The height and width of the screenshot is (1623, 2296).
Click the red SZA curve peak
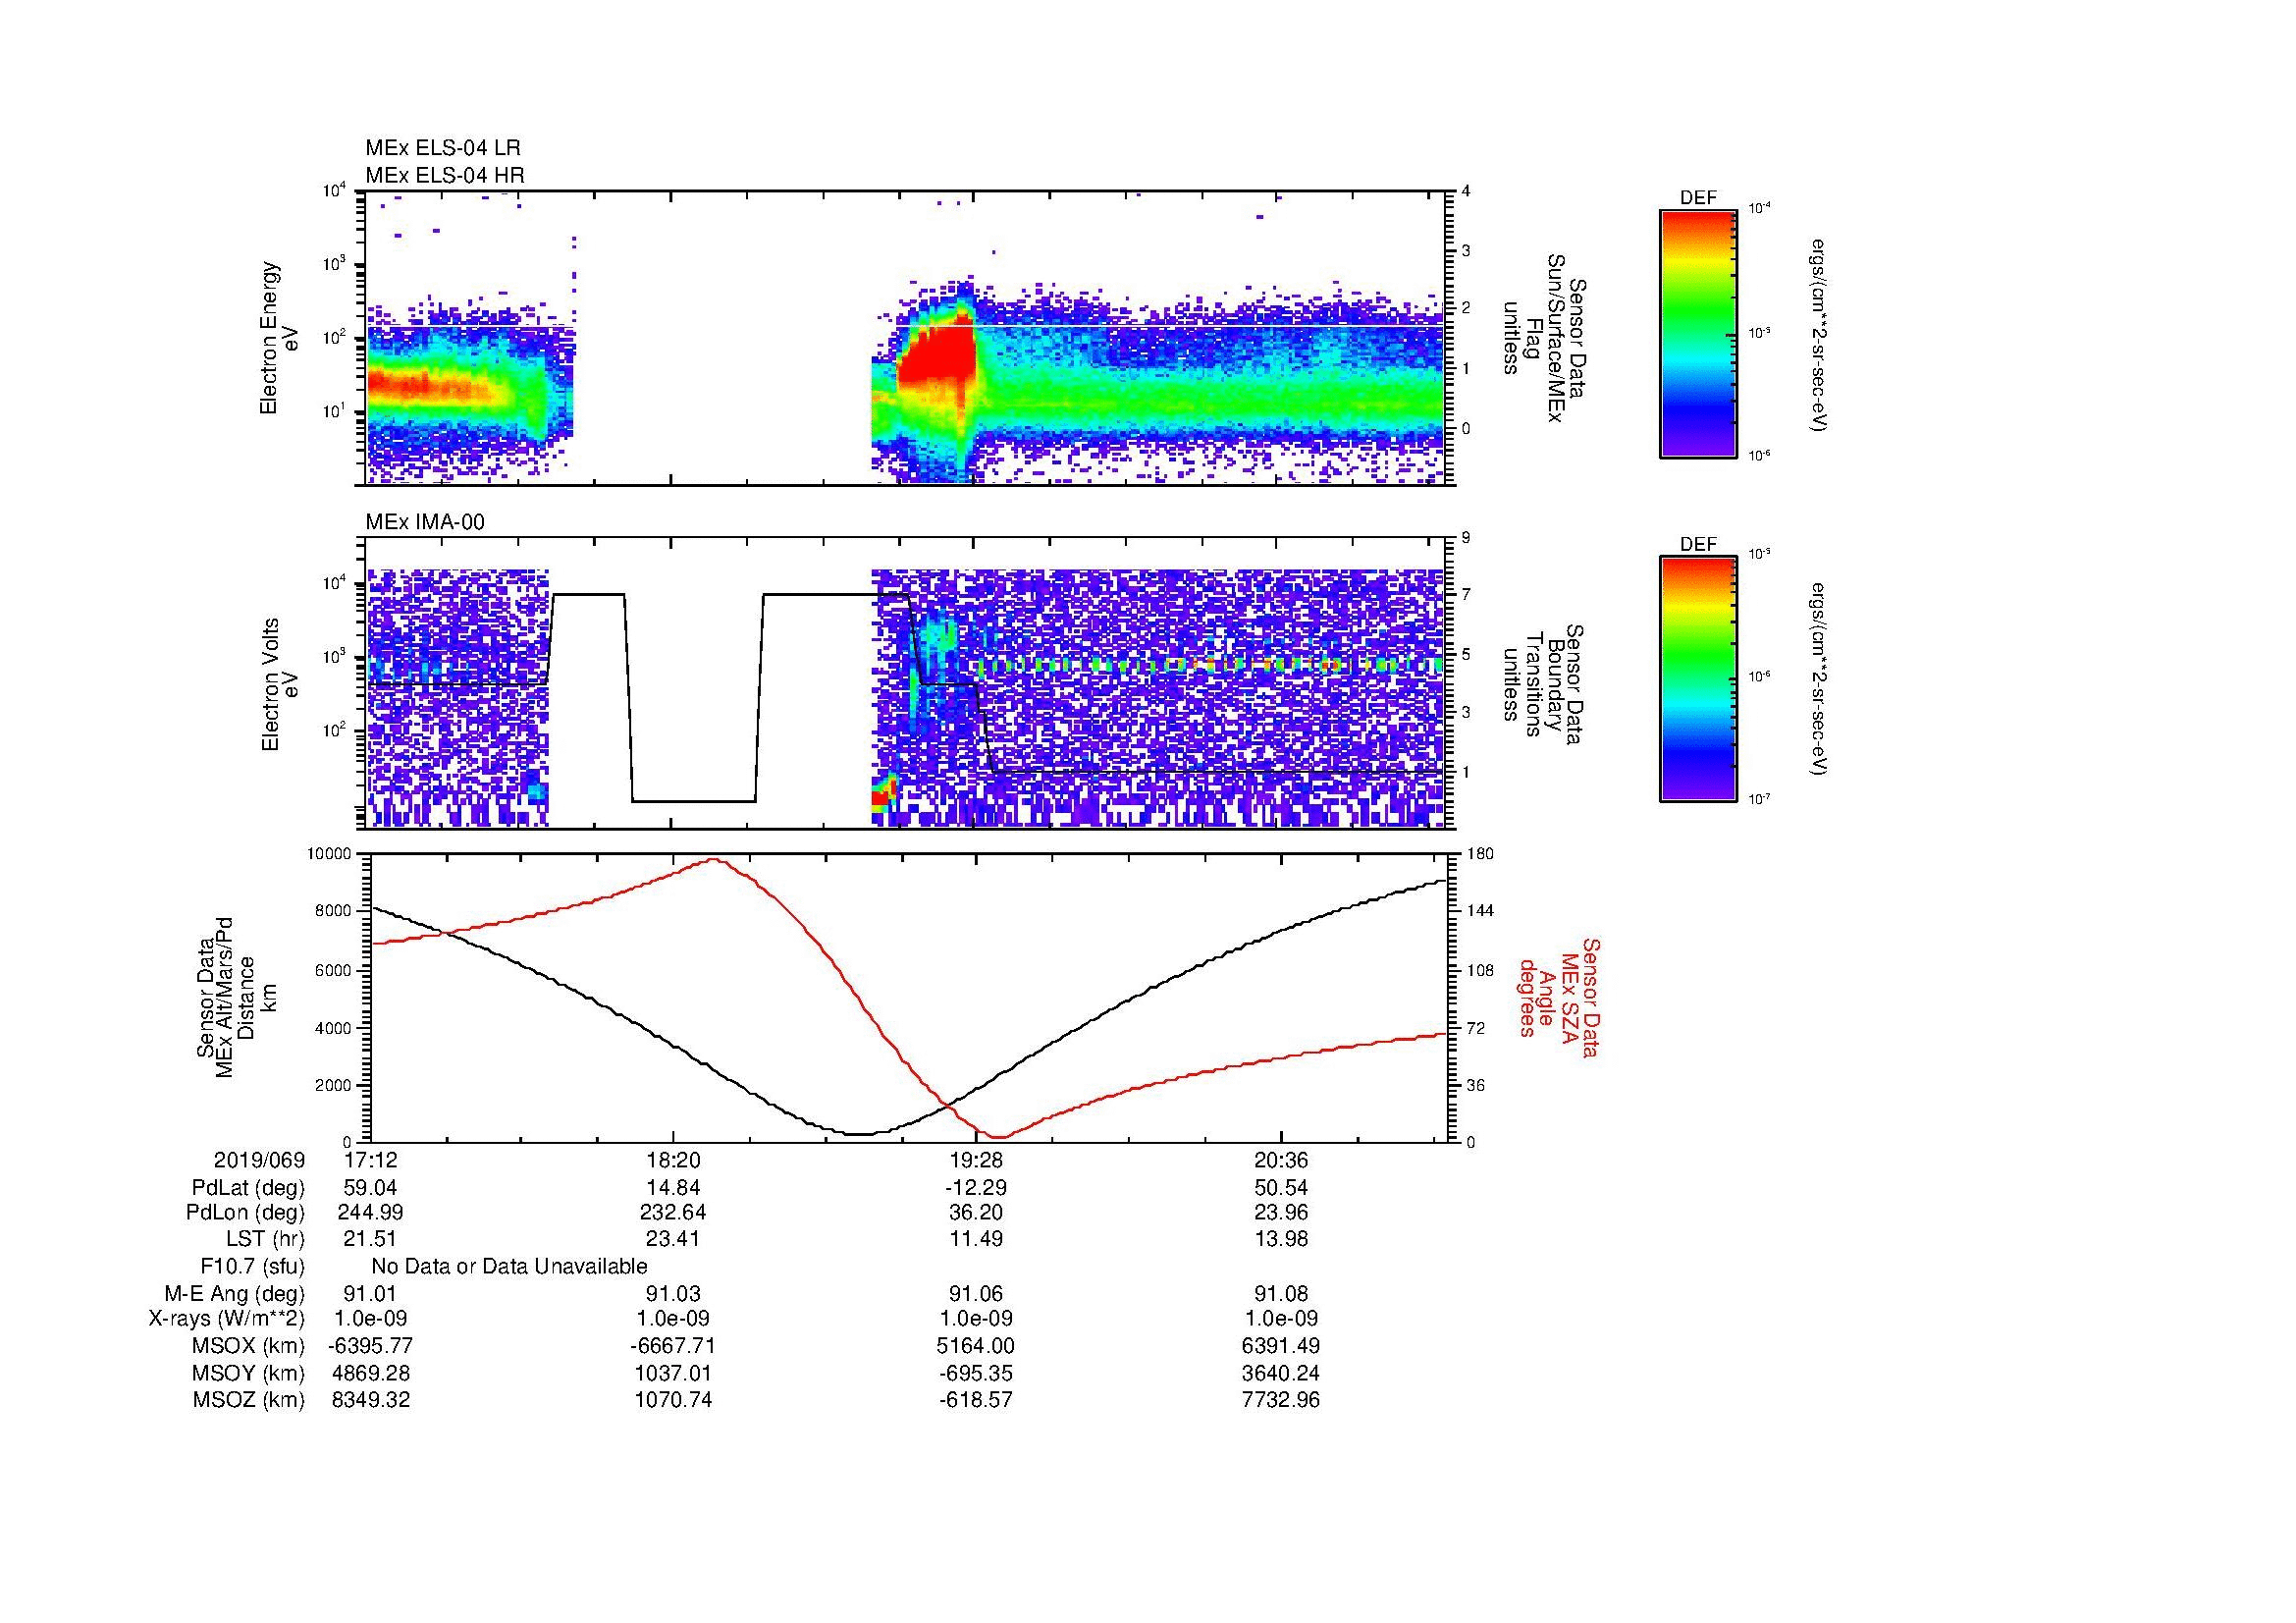coord(715,859)
